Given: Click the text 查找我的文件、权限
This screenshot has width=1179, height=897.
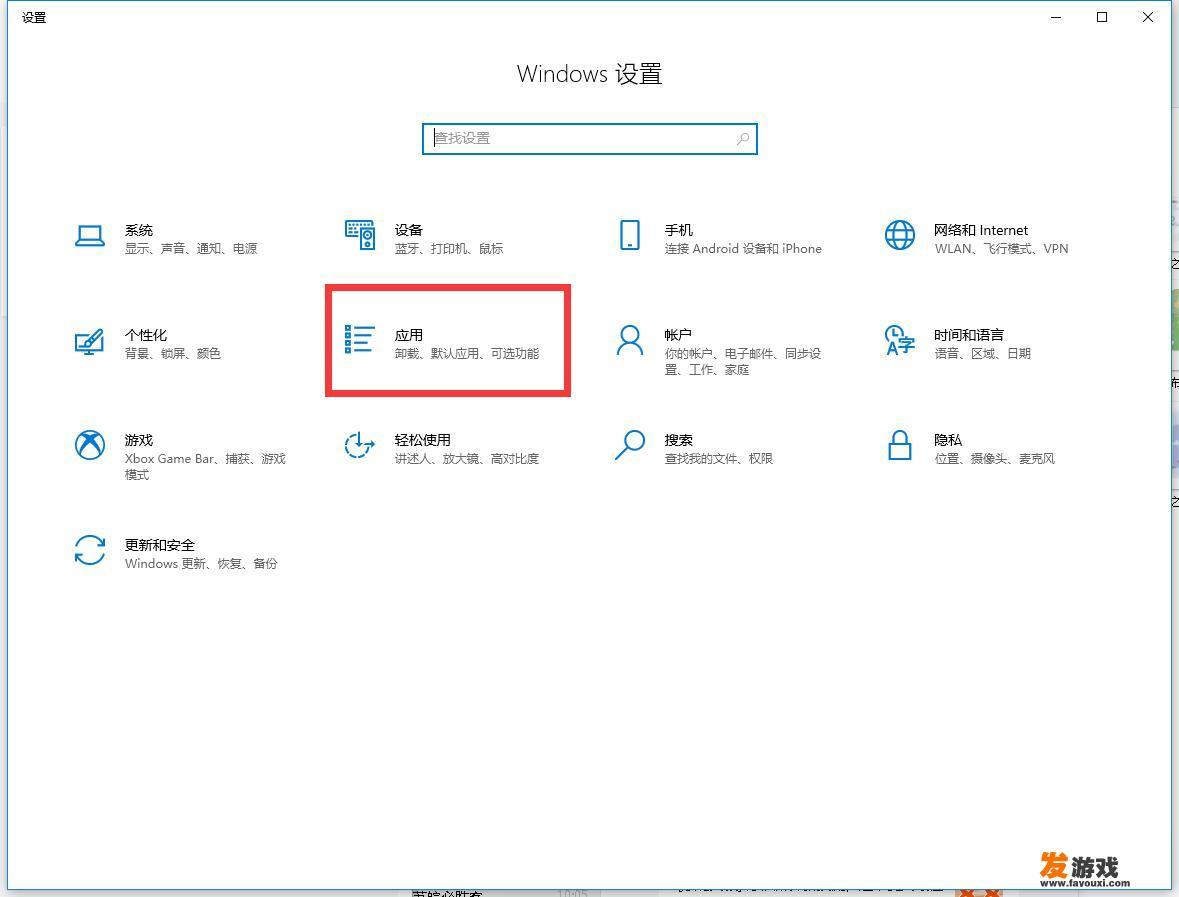Looking at the screenshot, I should point(719,459).
